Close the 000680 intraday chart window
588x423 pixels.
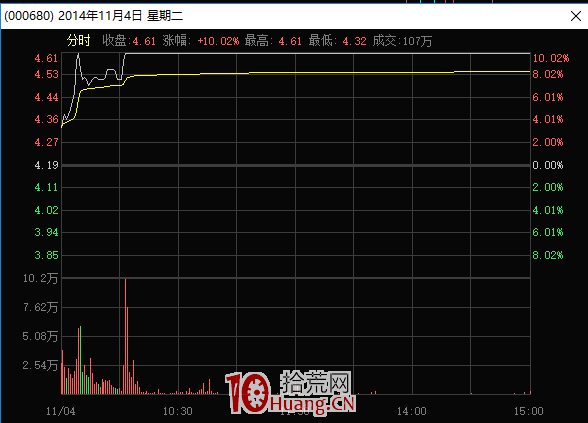tap(576, 16)
